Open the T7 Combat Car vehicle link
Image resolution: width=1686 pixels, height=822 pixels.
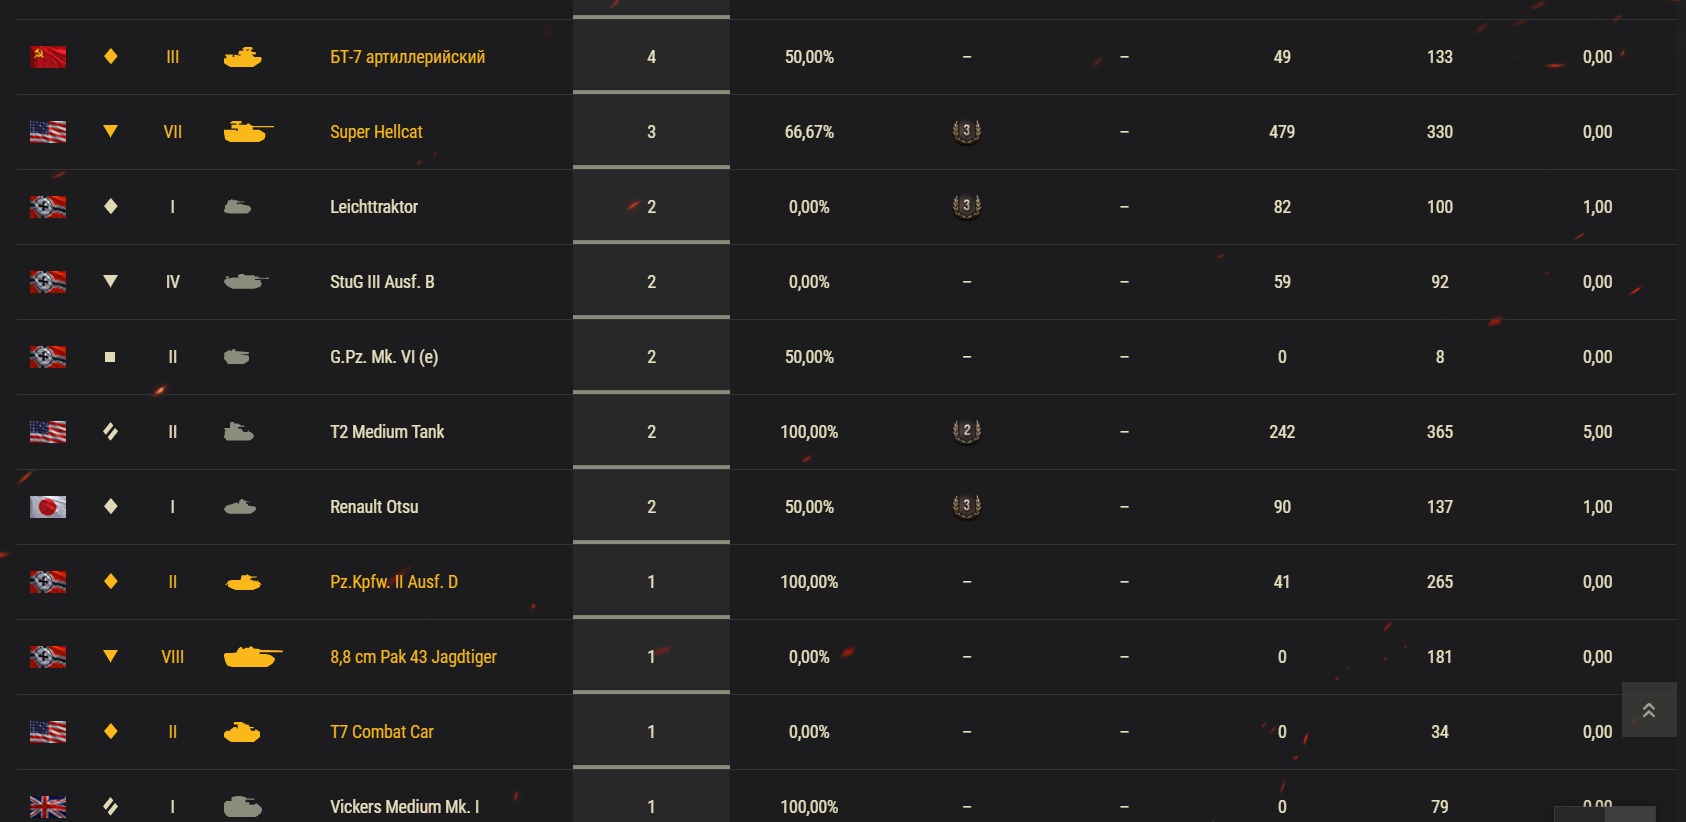point(382,732)
